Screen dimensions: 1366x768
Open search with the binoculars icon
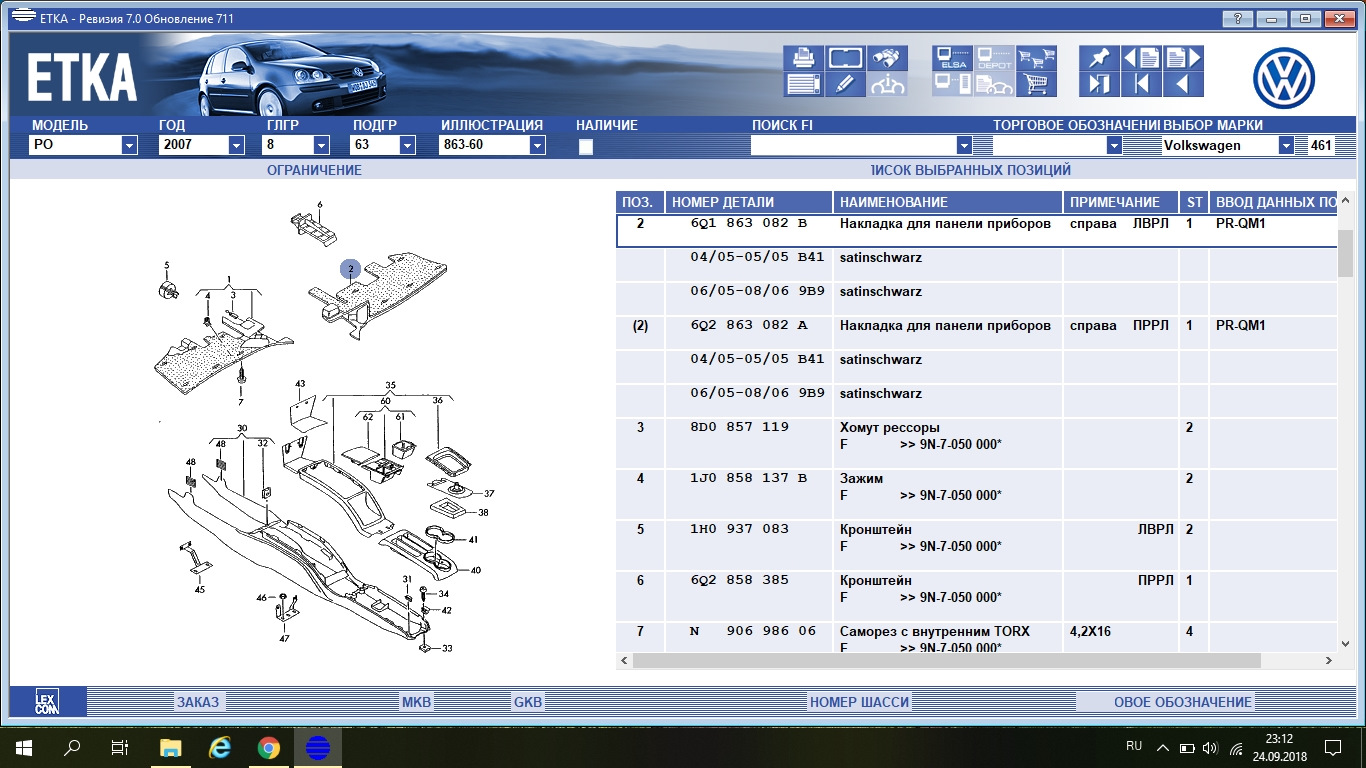[x=887, y=58]
